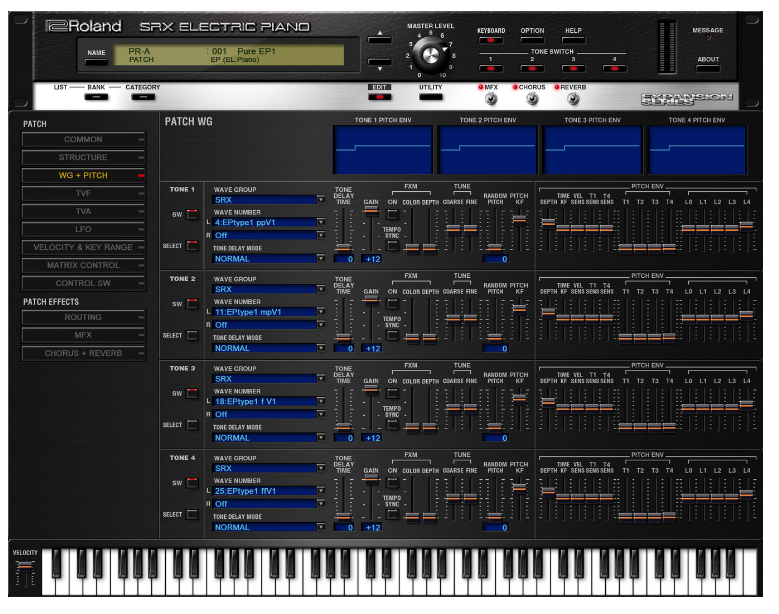Open the Tone 4 Pitch Env graph
The image size is (779, 614).
698,150
